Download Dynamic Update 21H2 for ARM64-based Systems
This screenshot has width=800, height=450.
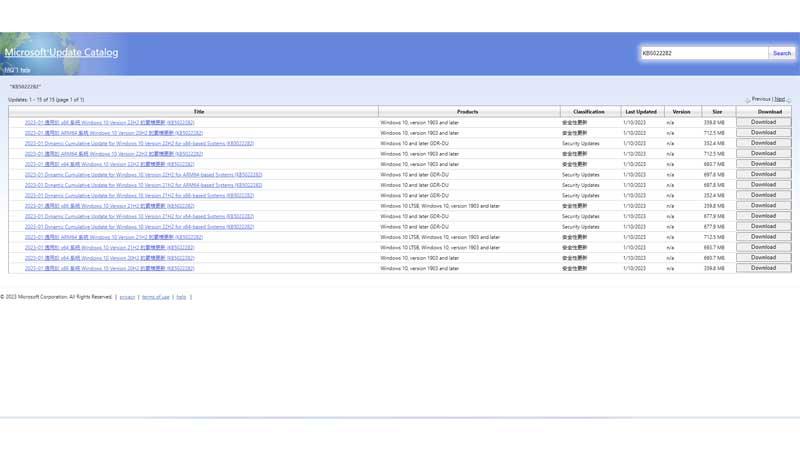click(x=763, y=185)
